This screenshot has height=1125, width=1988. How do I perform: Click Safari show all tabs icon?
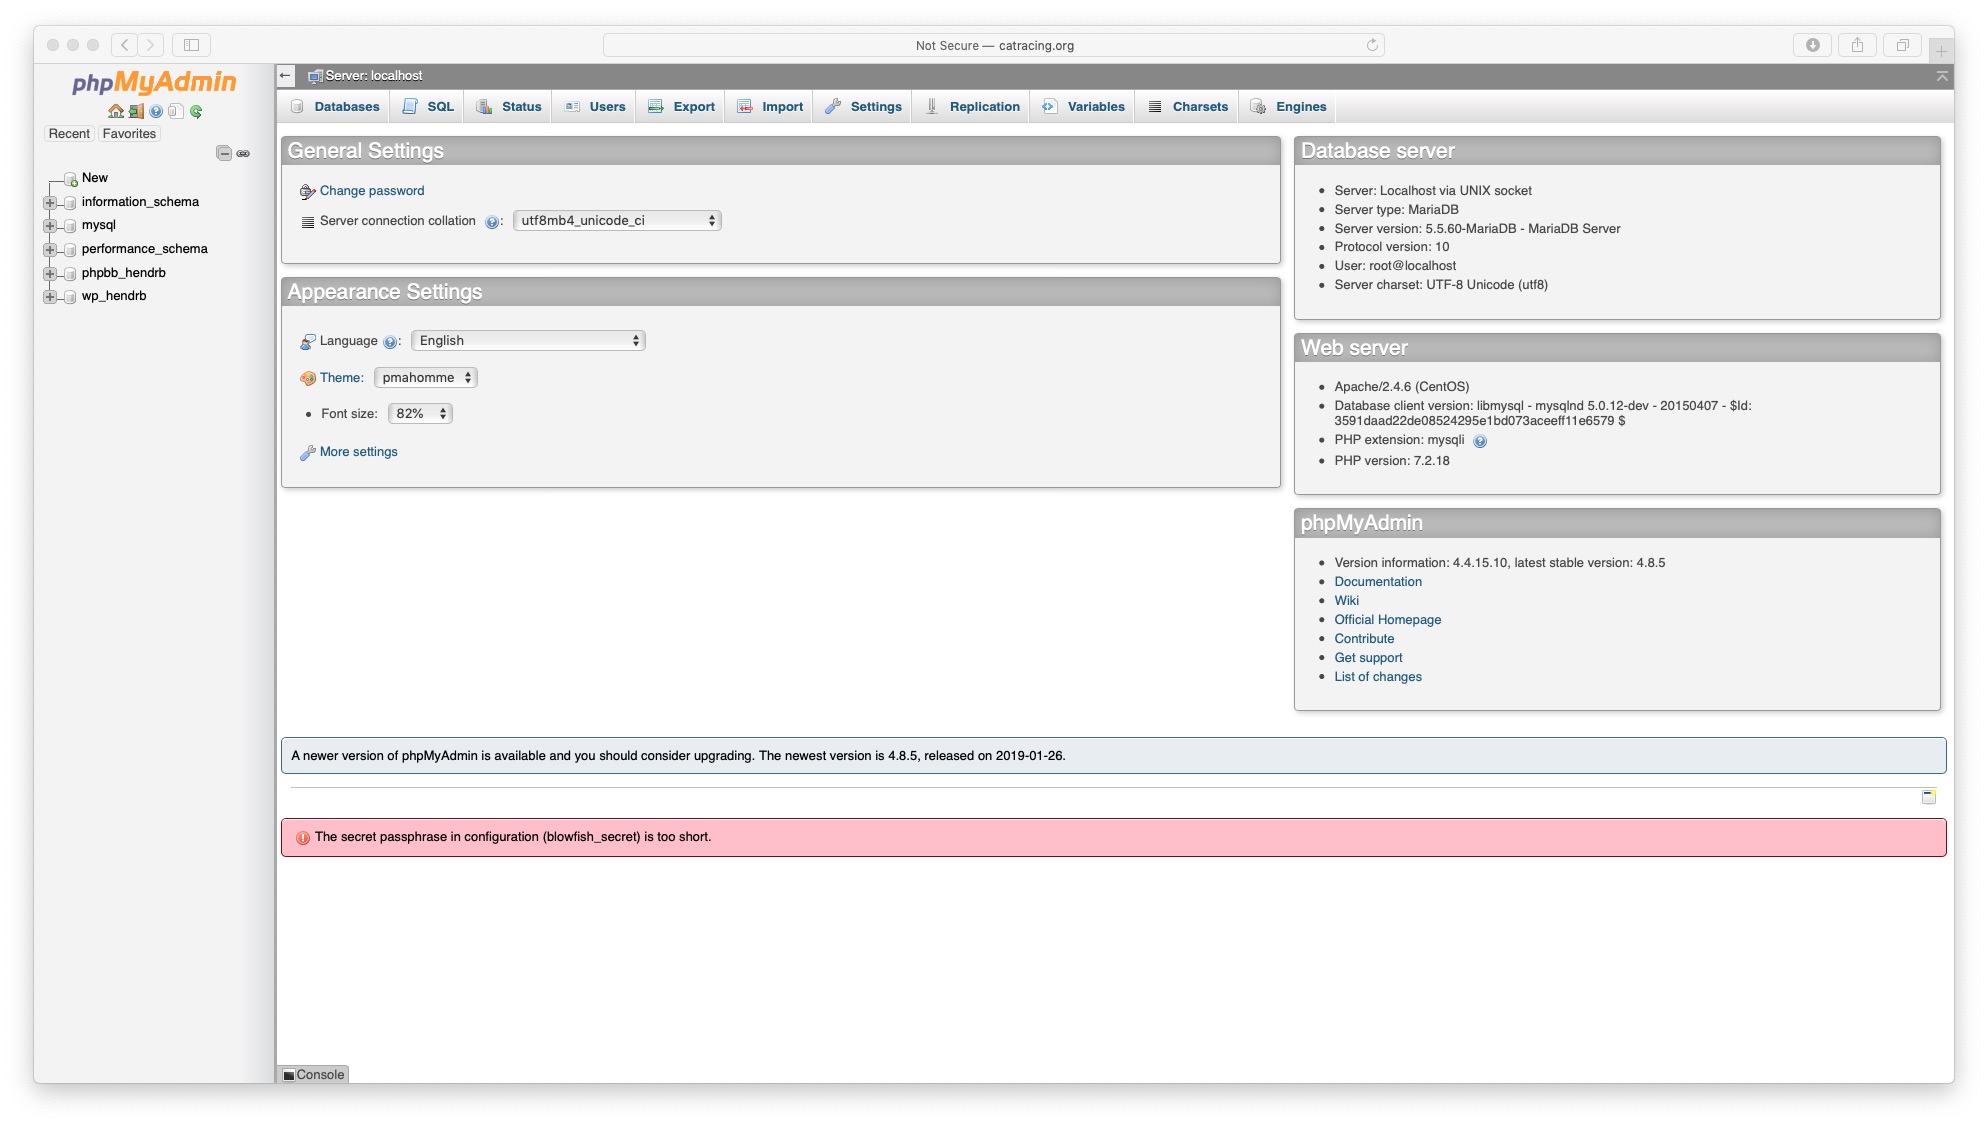tap(1902, 45)
